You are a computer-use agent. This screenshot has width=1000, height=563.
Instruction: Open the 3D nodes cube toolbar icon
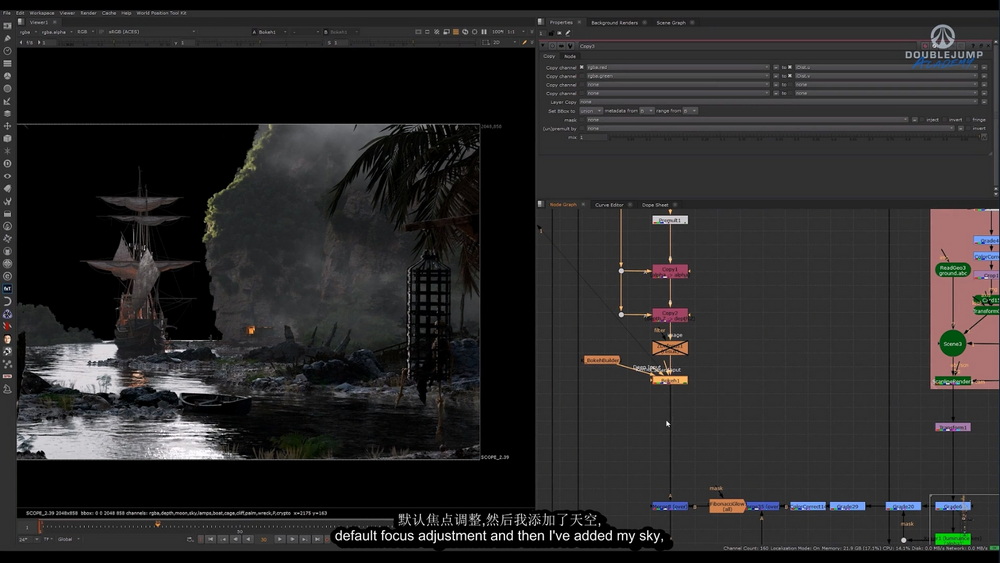pos(8,138)
